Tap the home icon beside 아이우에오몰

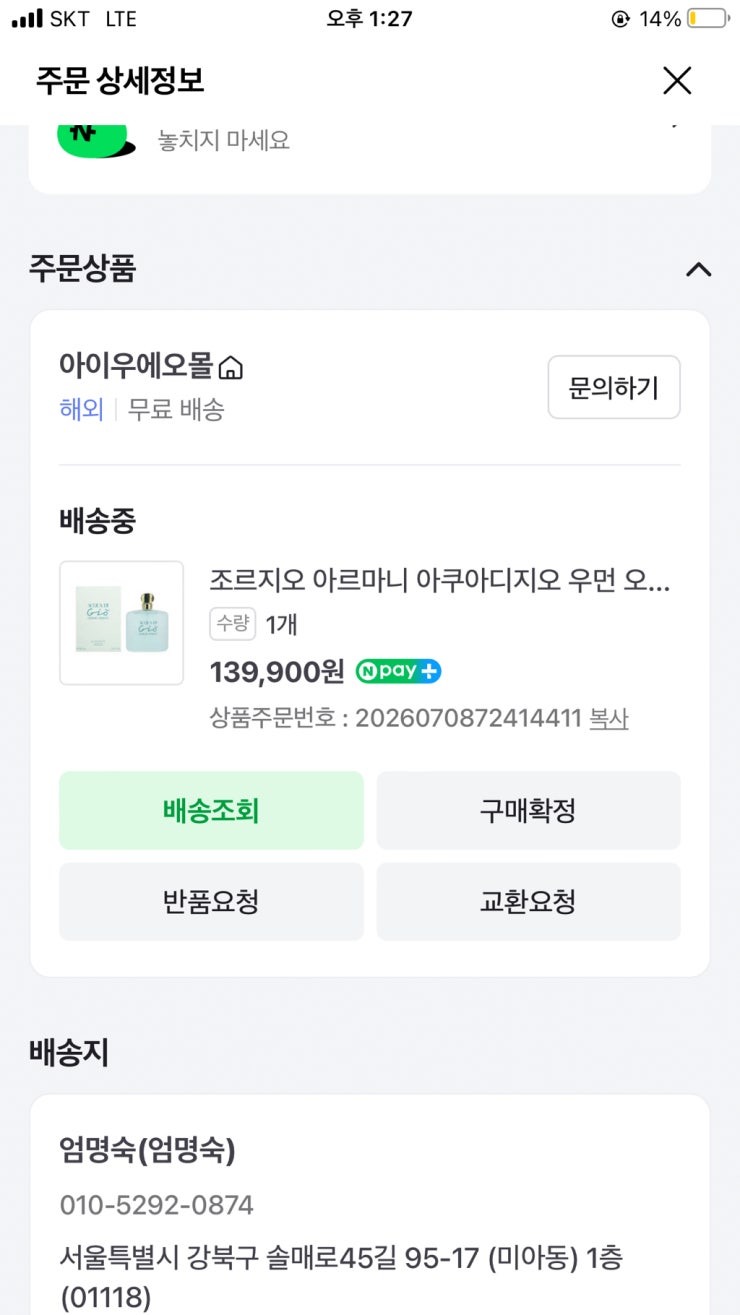coord(231,368)
